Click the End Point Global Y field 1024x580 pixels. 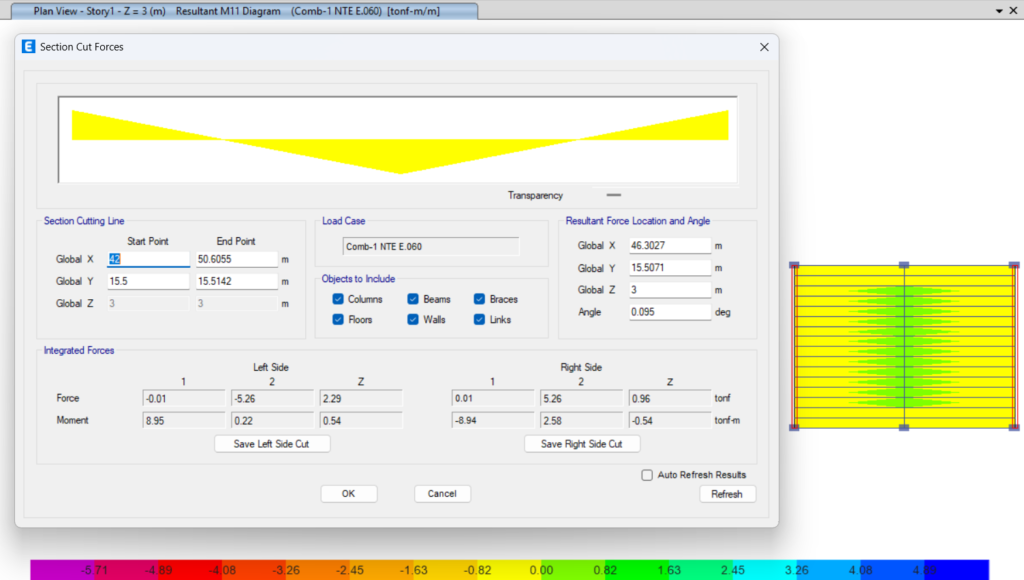[x=236, y=282]
